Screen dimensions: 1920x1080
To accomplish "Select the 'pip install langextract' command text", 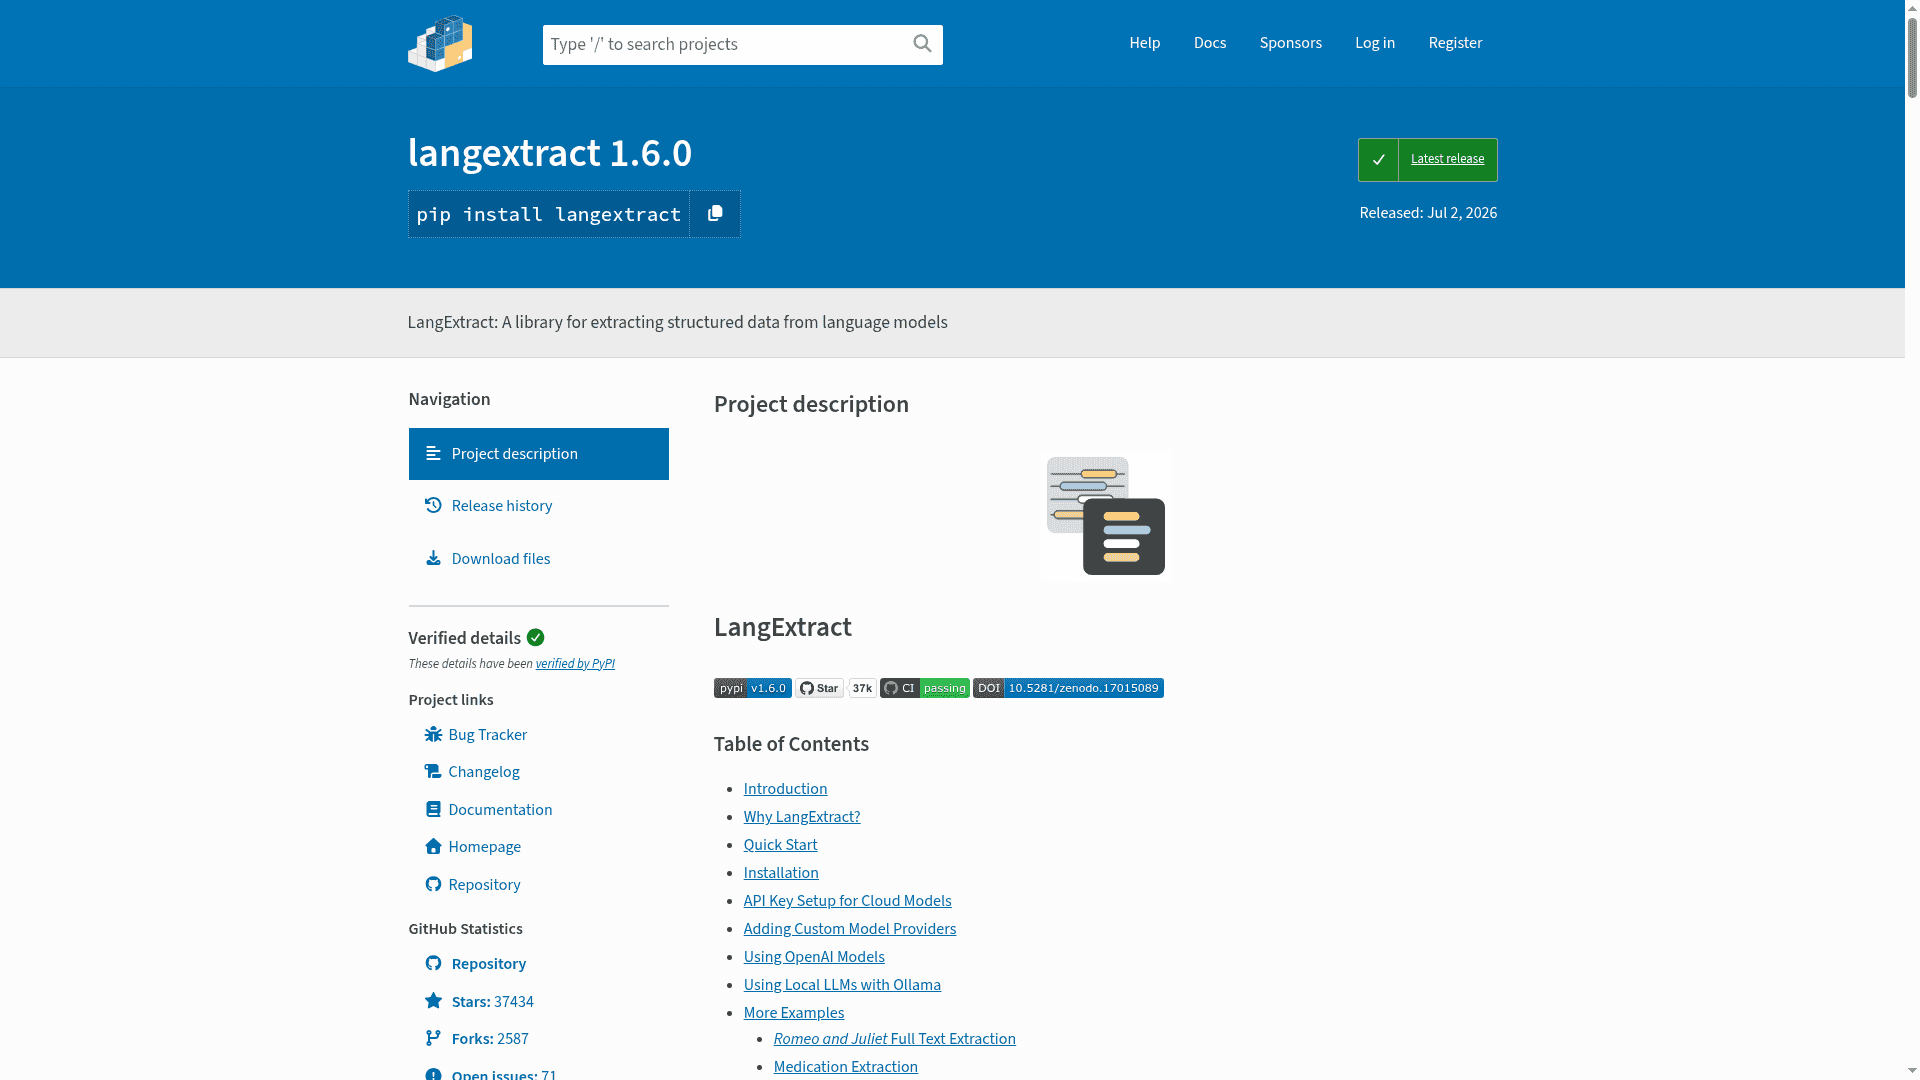I will click(x=549, y=214).
